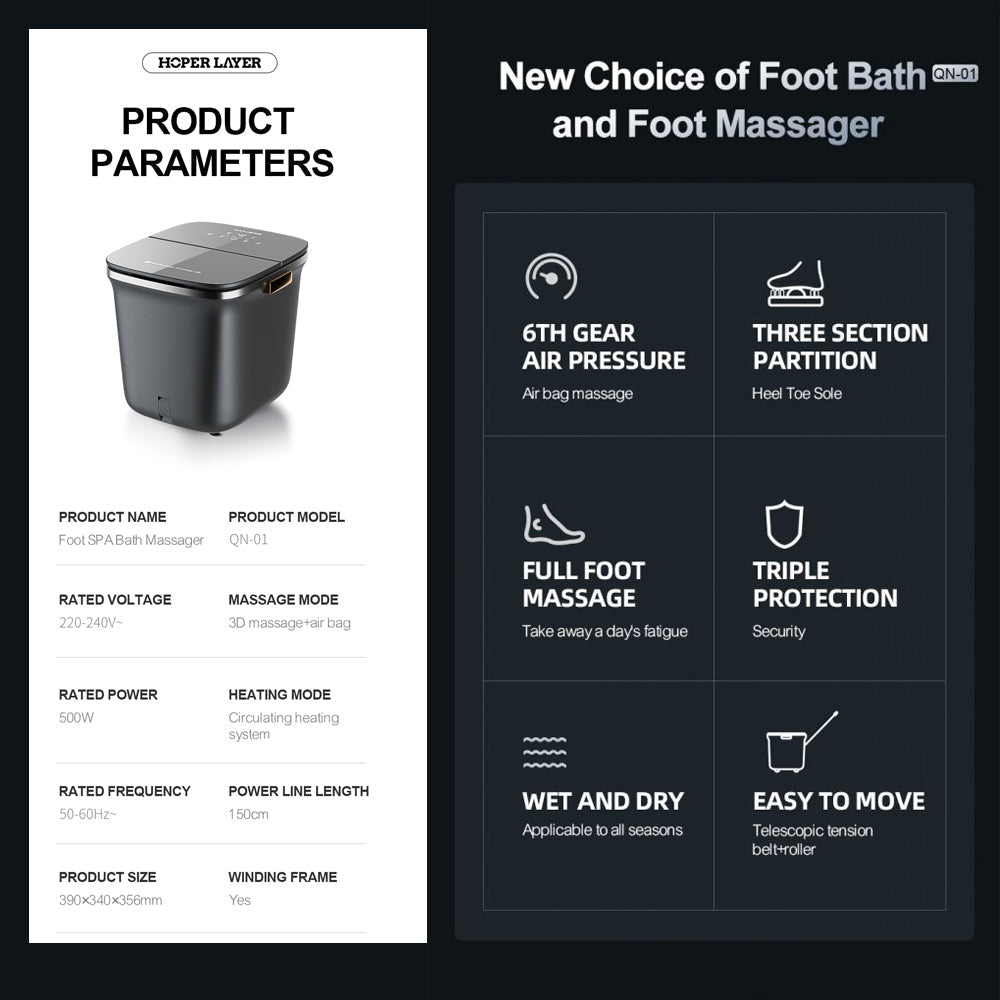Click the Easy to Move title
1000x1000 pixels.
click(839, 801)
